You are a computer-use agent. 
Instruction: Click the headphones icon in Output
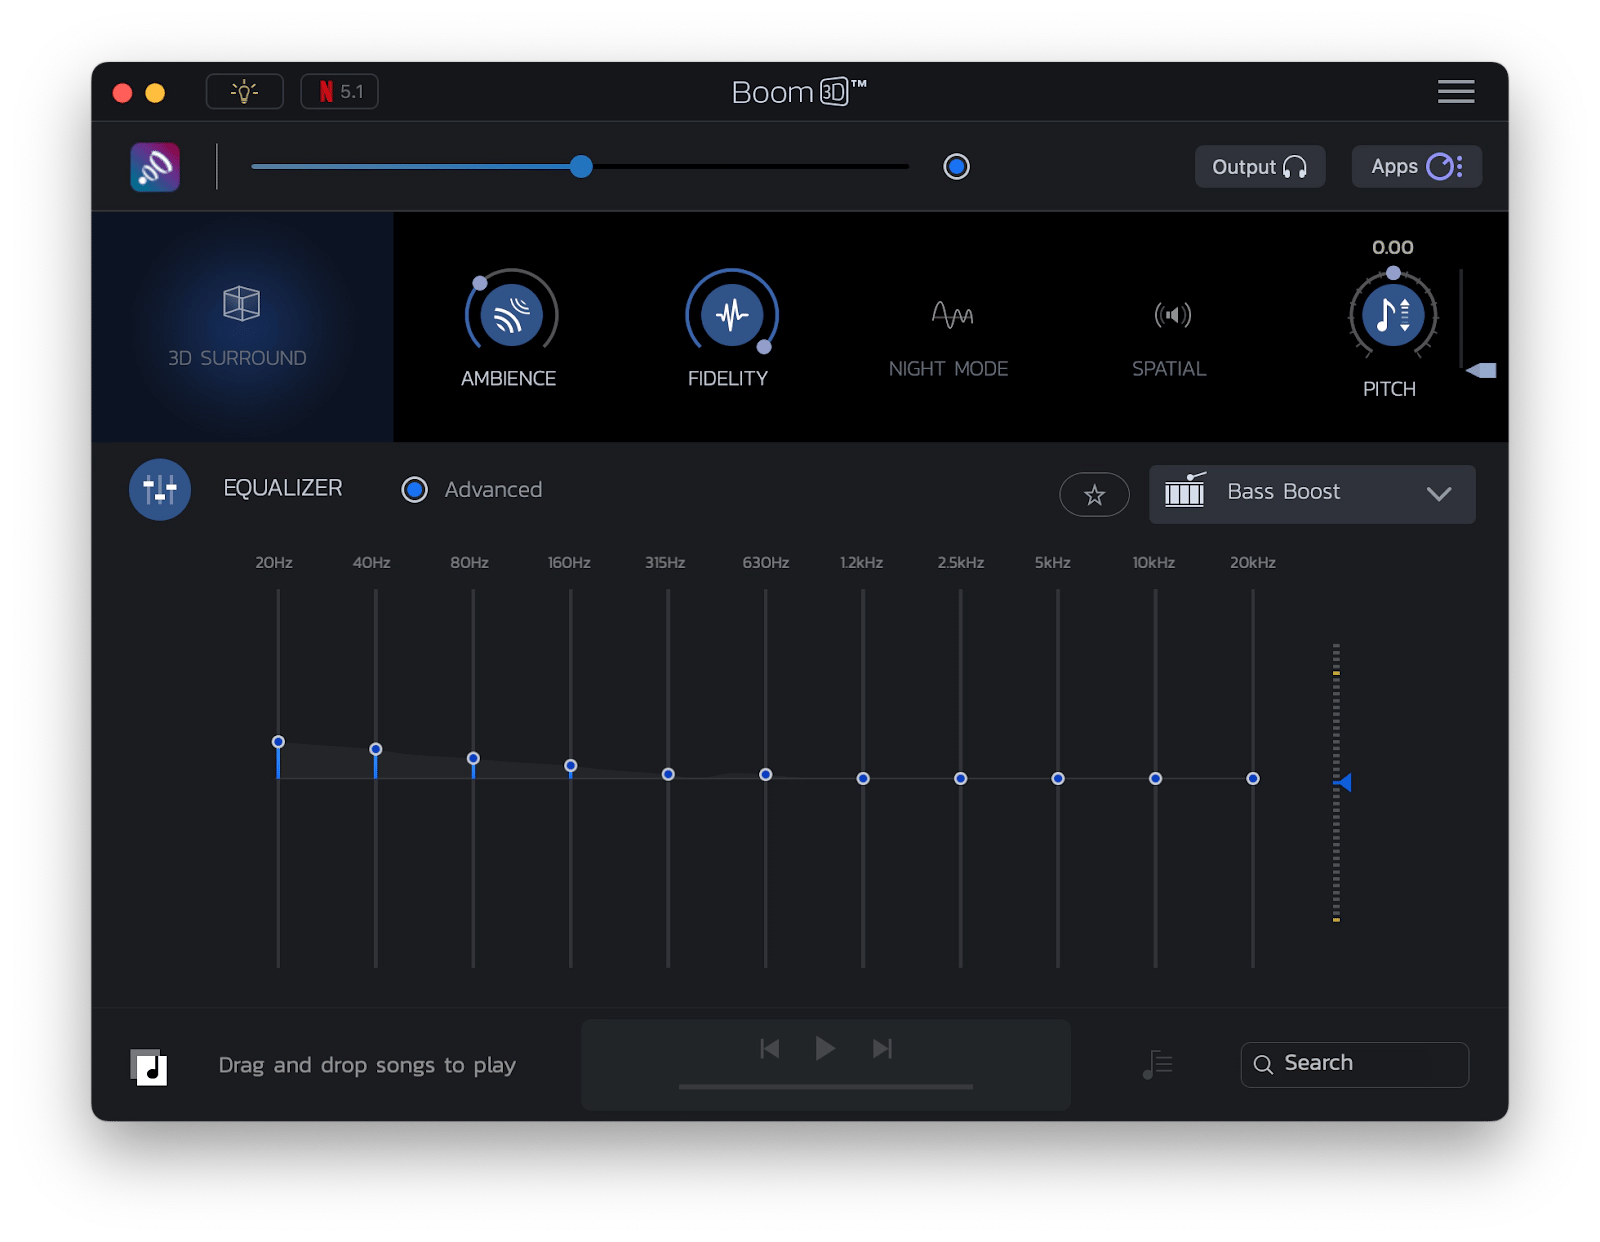(1295, 167)
